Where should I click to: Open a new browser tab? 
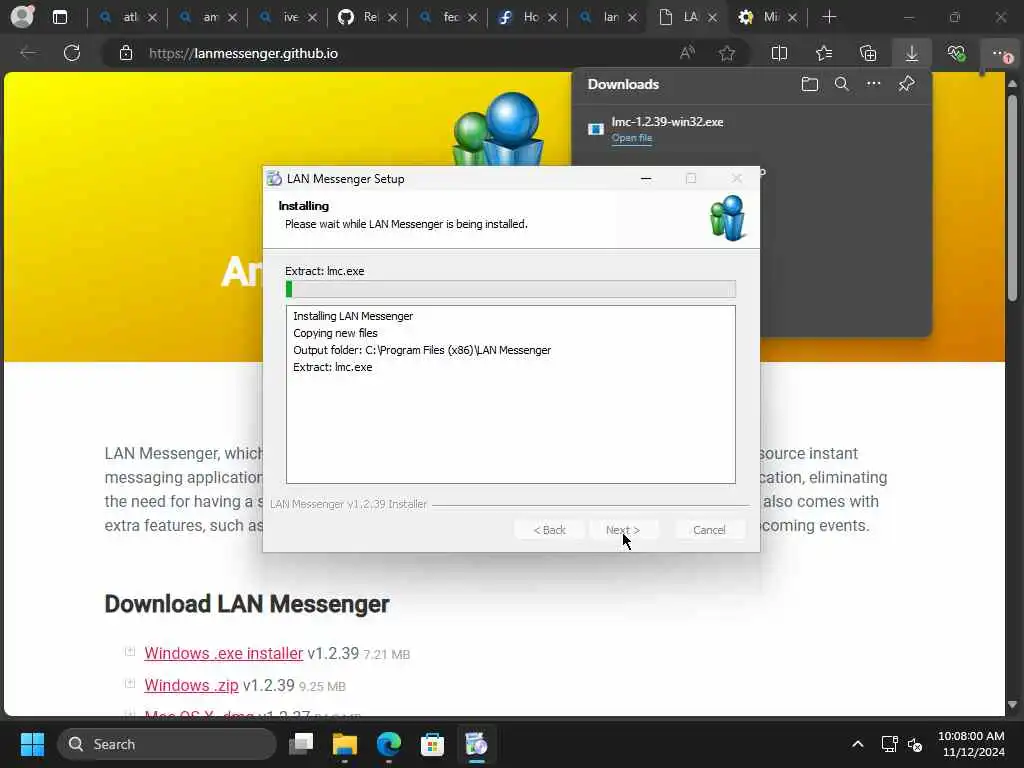click(x=829, y=17)
